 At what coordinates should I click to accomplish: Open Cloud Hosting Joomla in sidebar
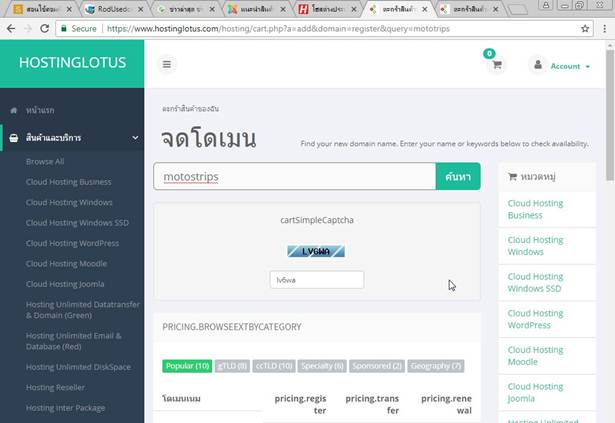pos(65,284)
